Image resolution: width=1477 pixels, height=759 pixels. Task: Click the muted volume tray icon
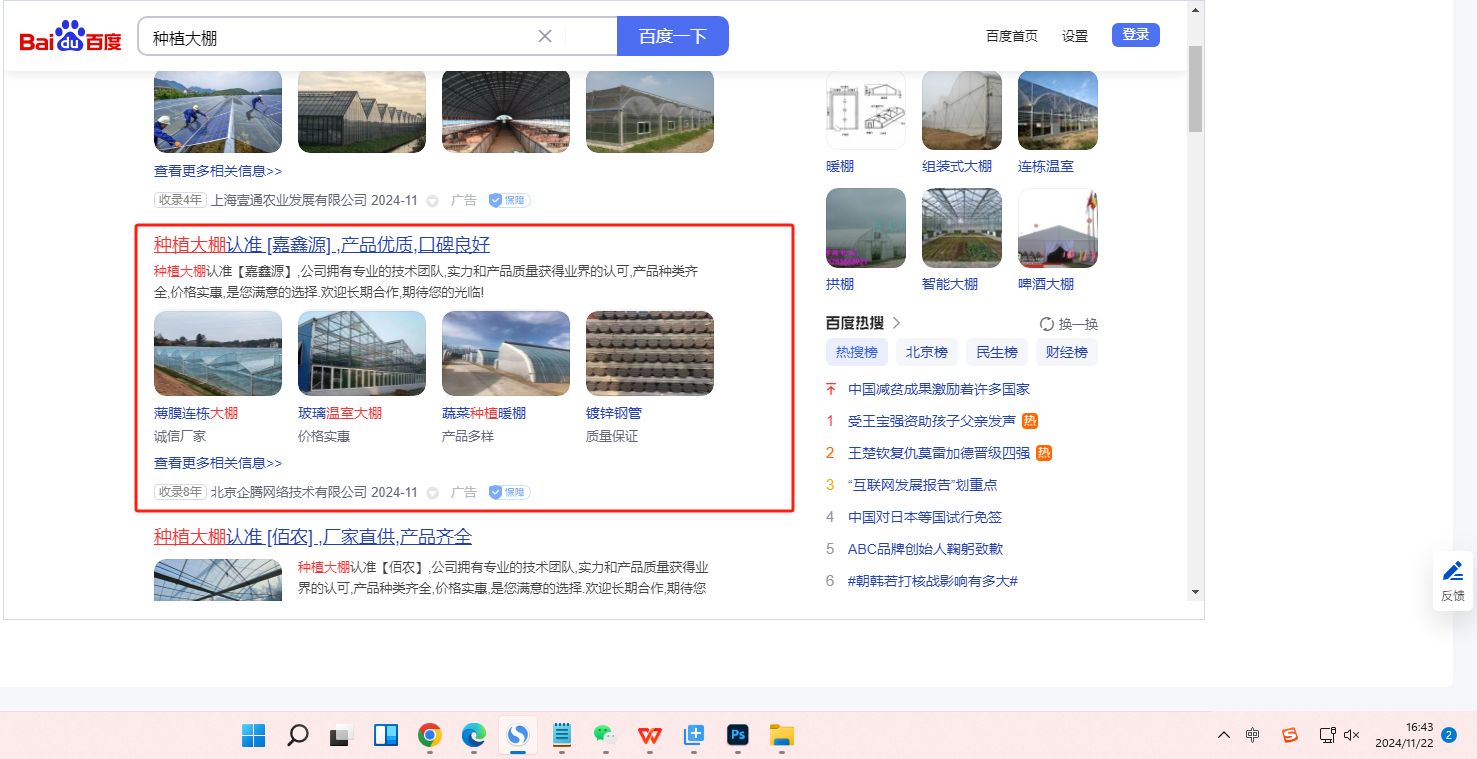[1352, 735]
